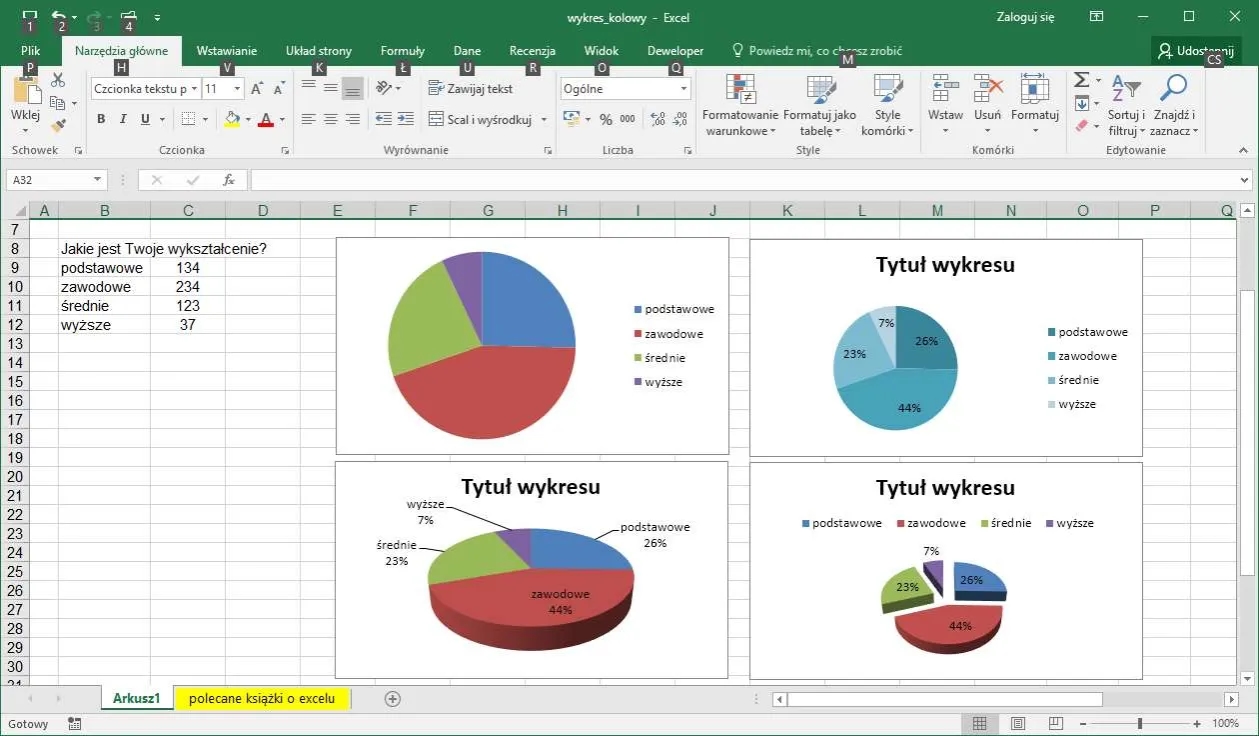1259x736 pixels.
Task: Click the Formatowanie warunkowe icon
Action: point(740,105)
